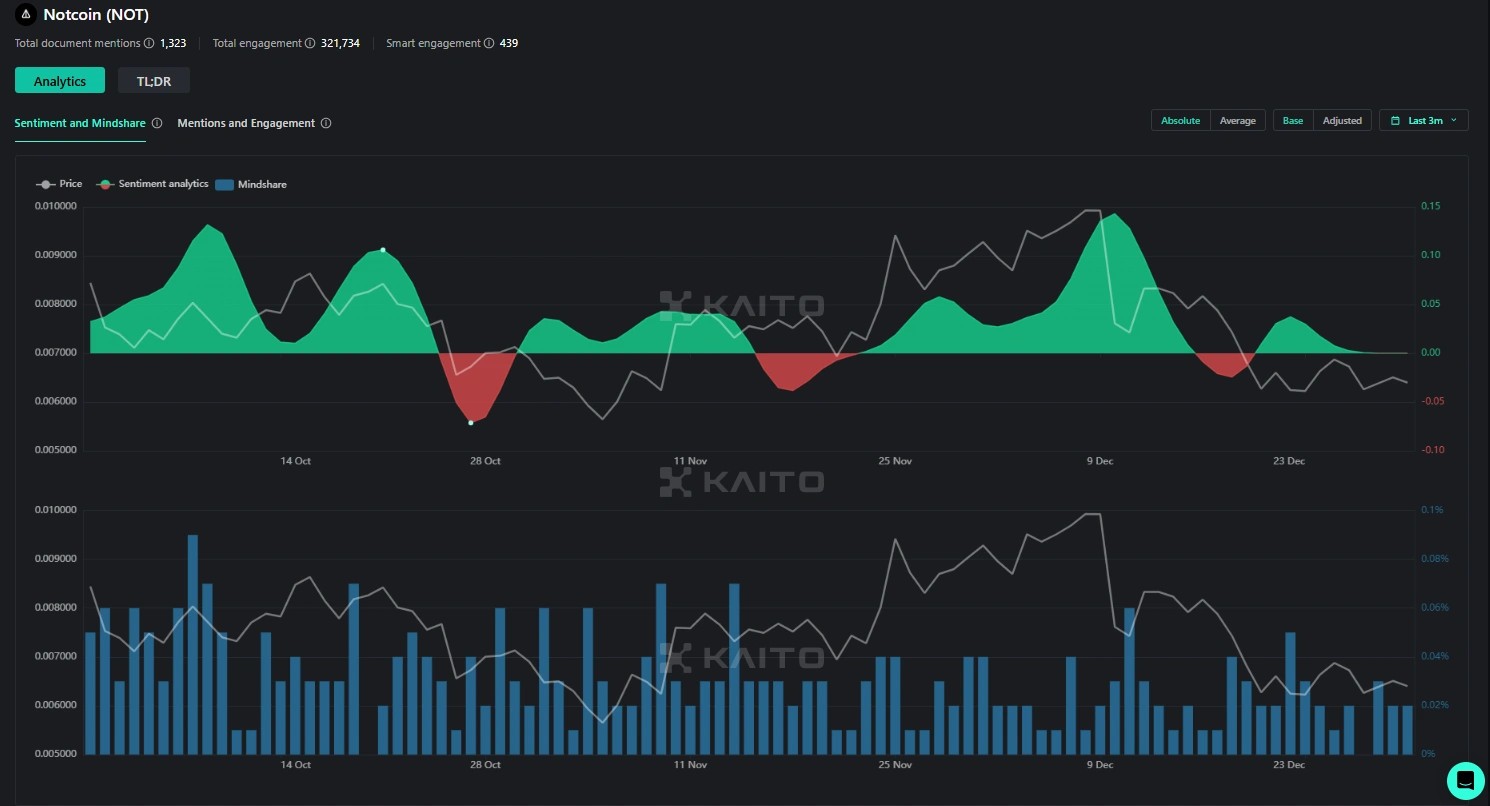
Task: Click the tallest mindshare bar near 0.09%
Action: coord(193,644)
